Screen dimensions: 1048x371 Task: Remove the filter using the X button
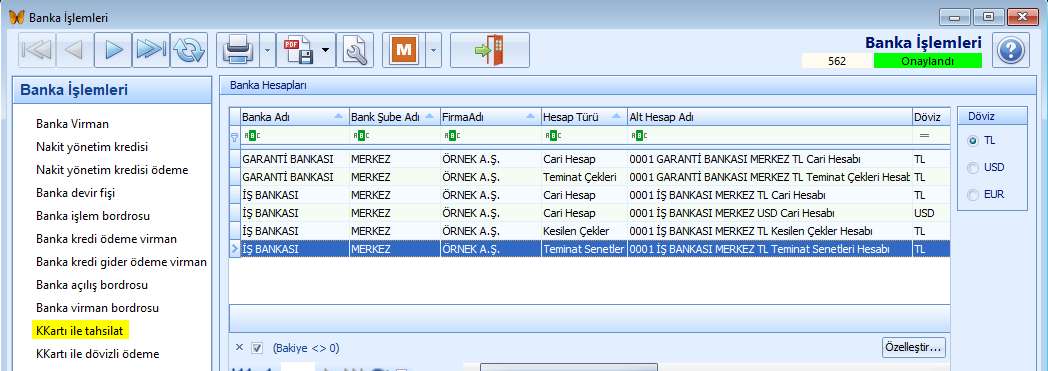(239, 348)
